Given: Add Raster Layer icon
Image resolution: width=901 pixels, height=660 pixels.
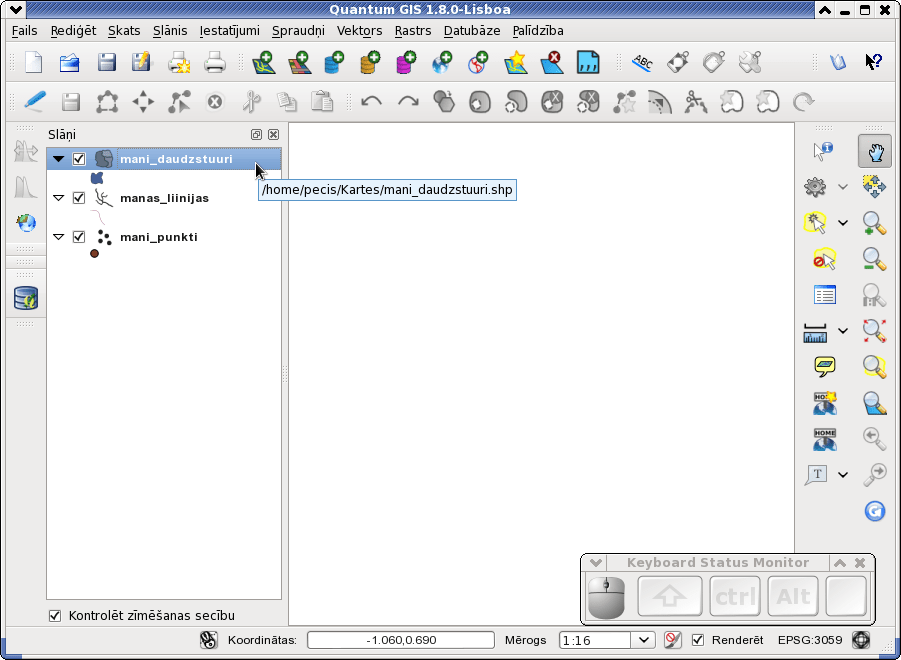Looking at the screenshot, I should [x=299, y=62].
